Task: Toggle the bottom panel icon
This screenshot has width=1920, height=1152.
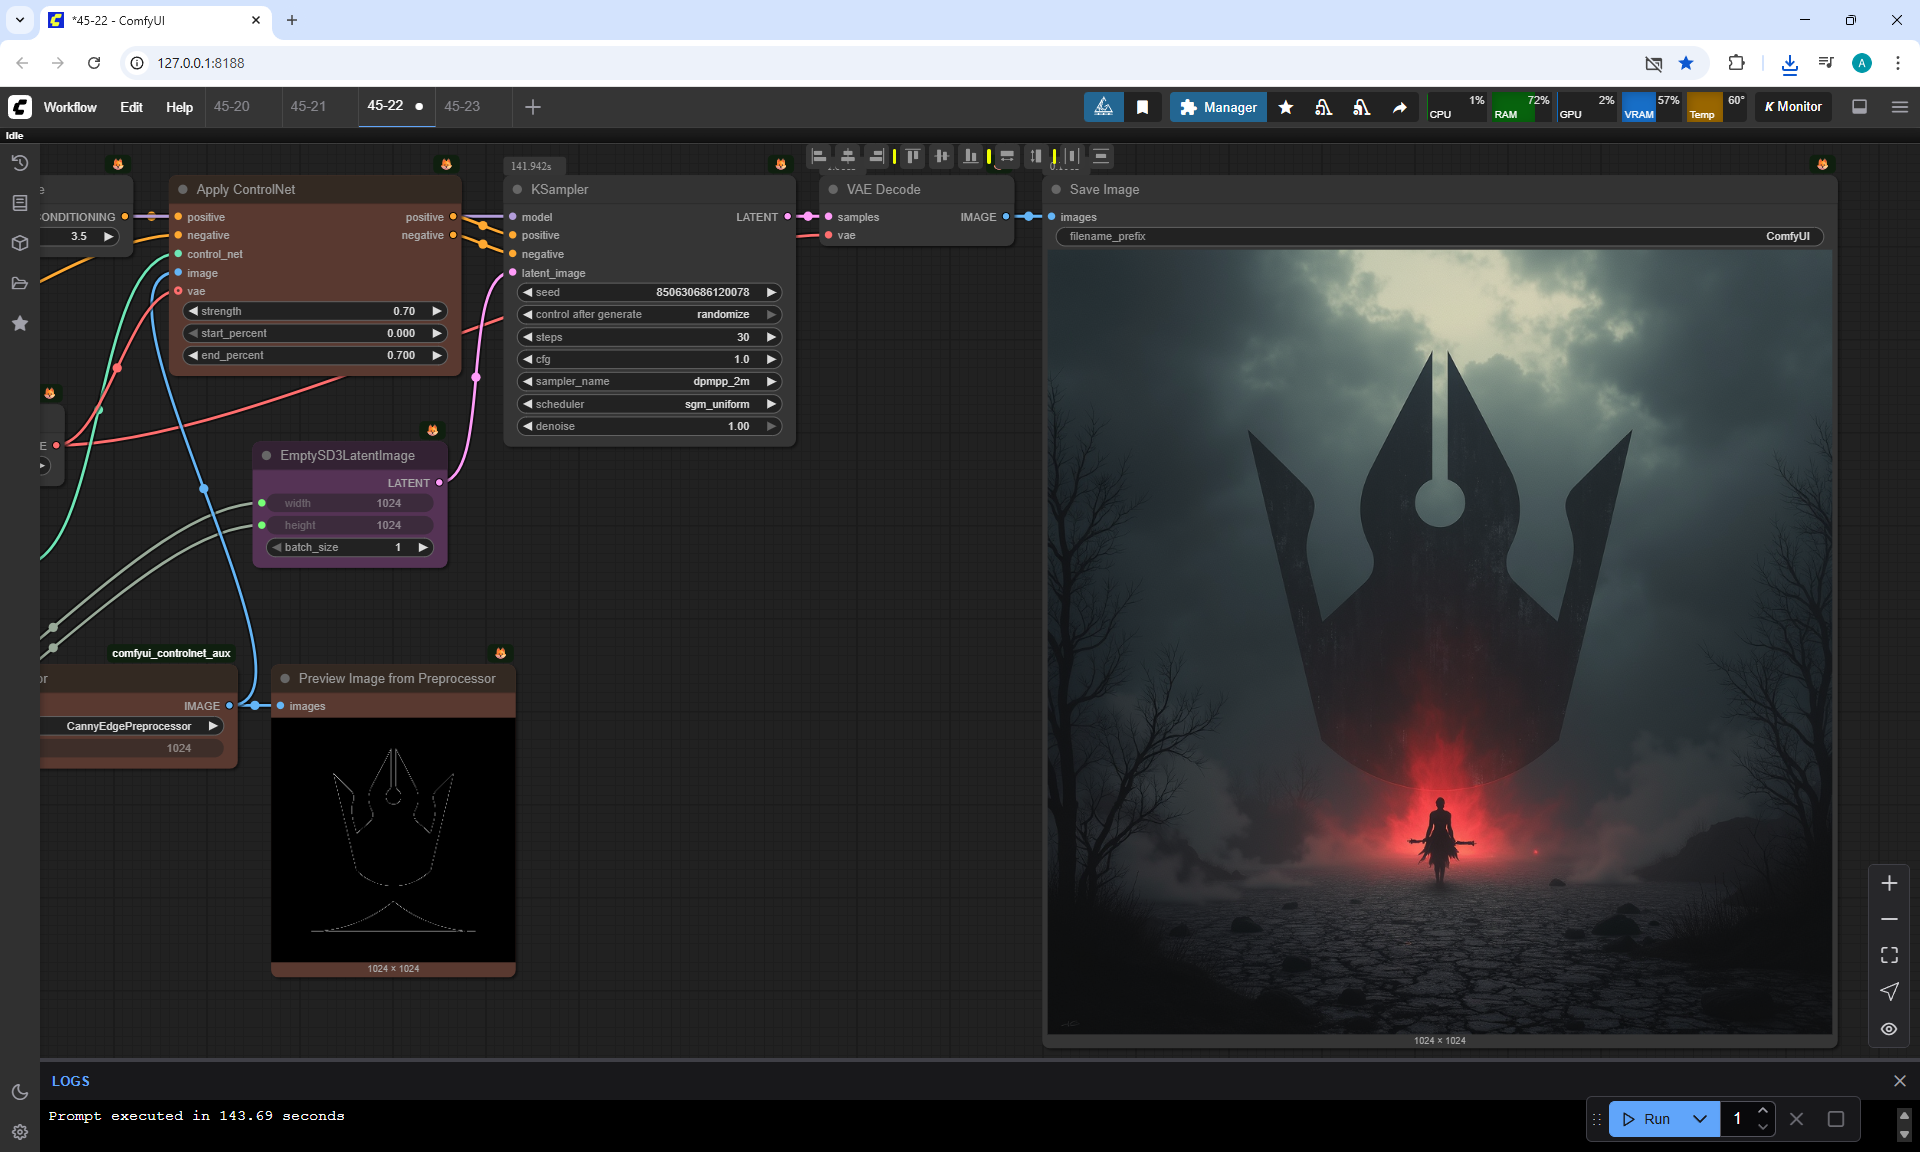Action: [x=1859, y=107]
